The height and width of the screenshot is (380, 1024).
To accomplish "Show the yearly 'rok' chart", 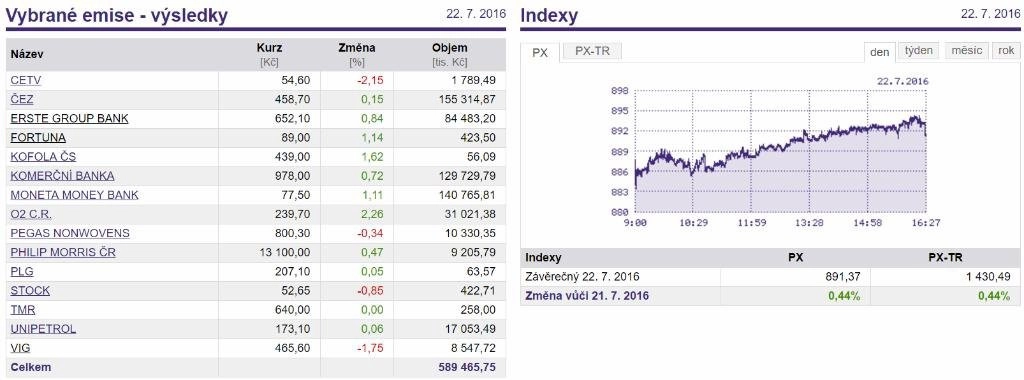I will (1006, 51).
